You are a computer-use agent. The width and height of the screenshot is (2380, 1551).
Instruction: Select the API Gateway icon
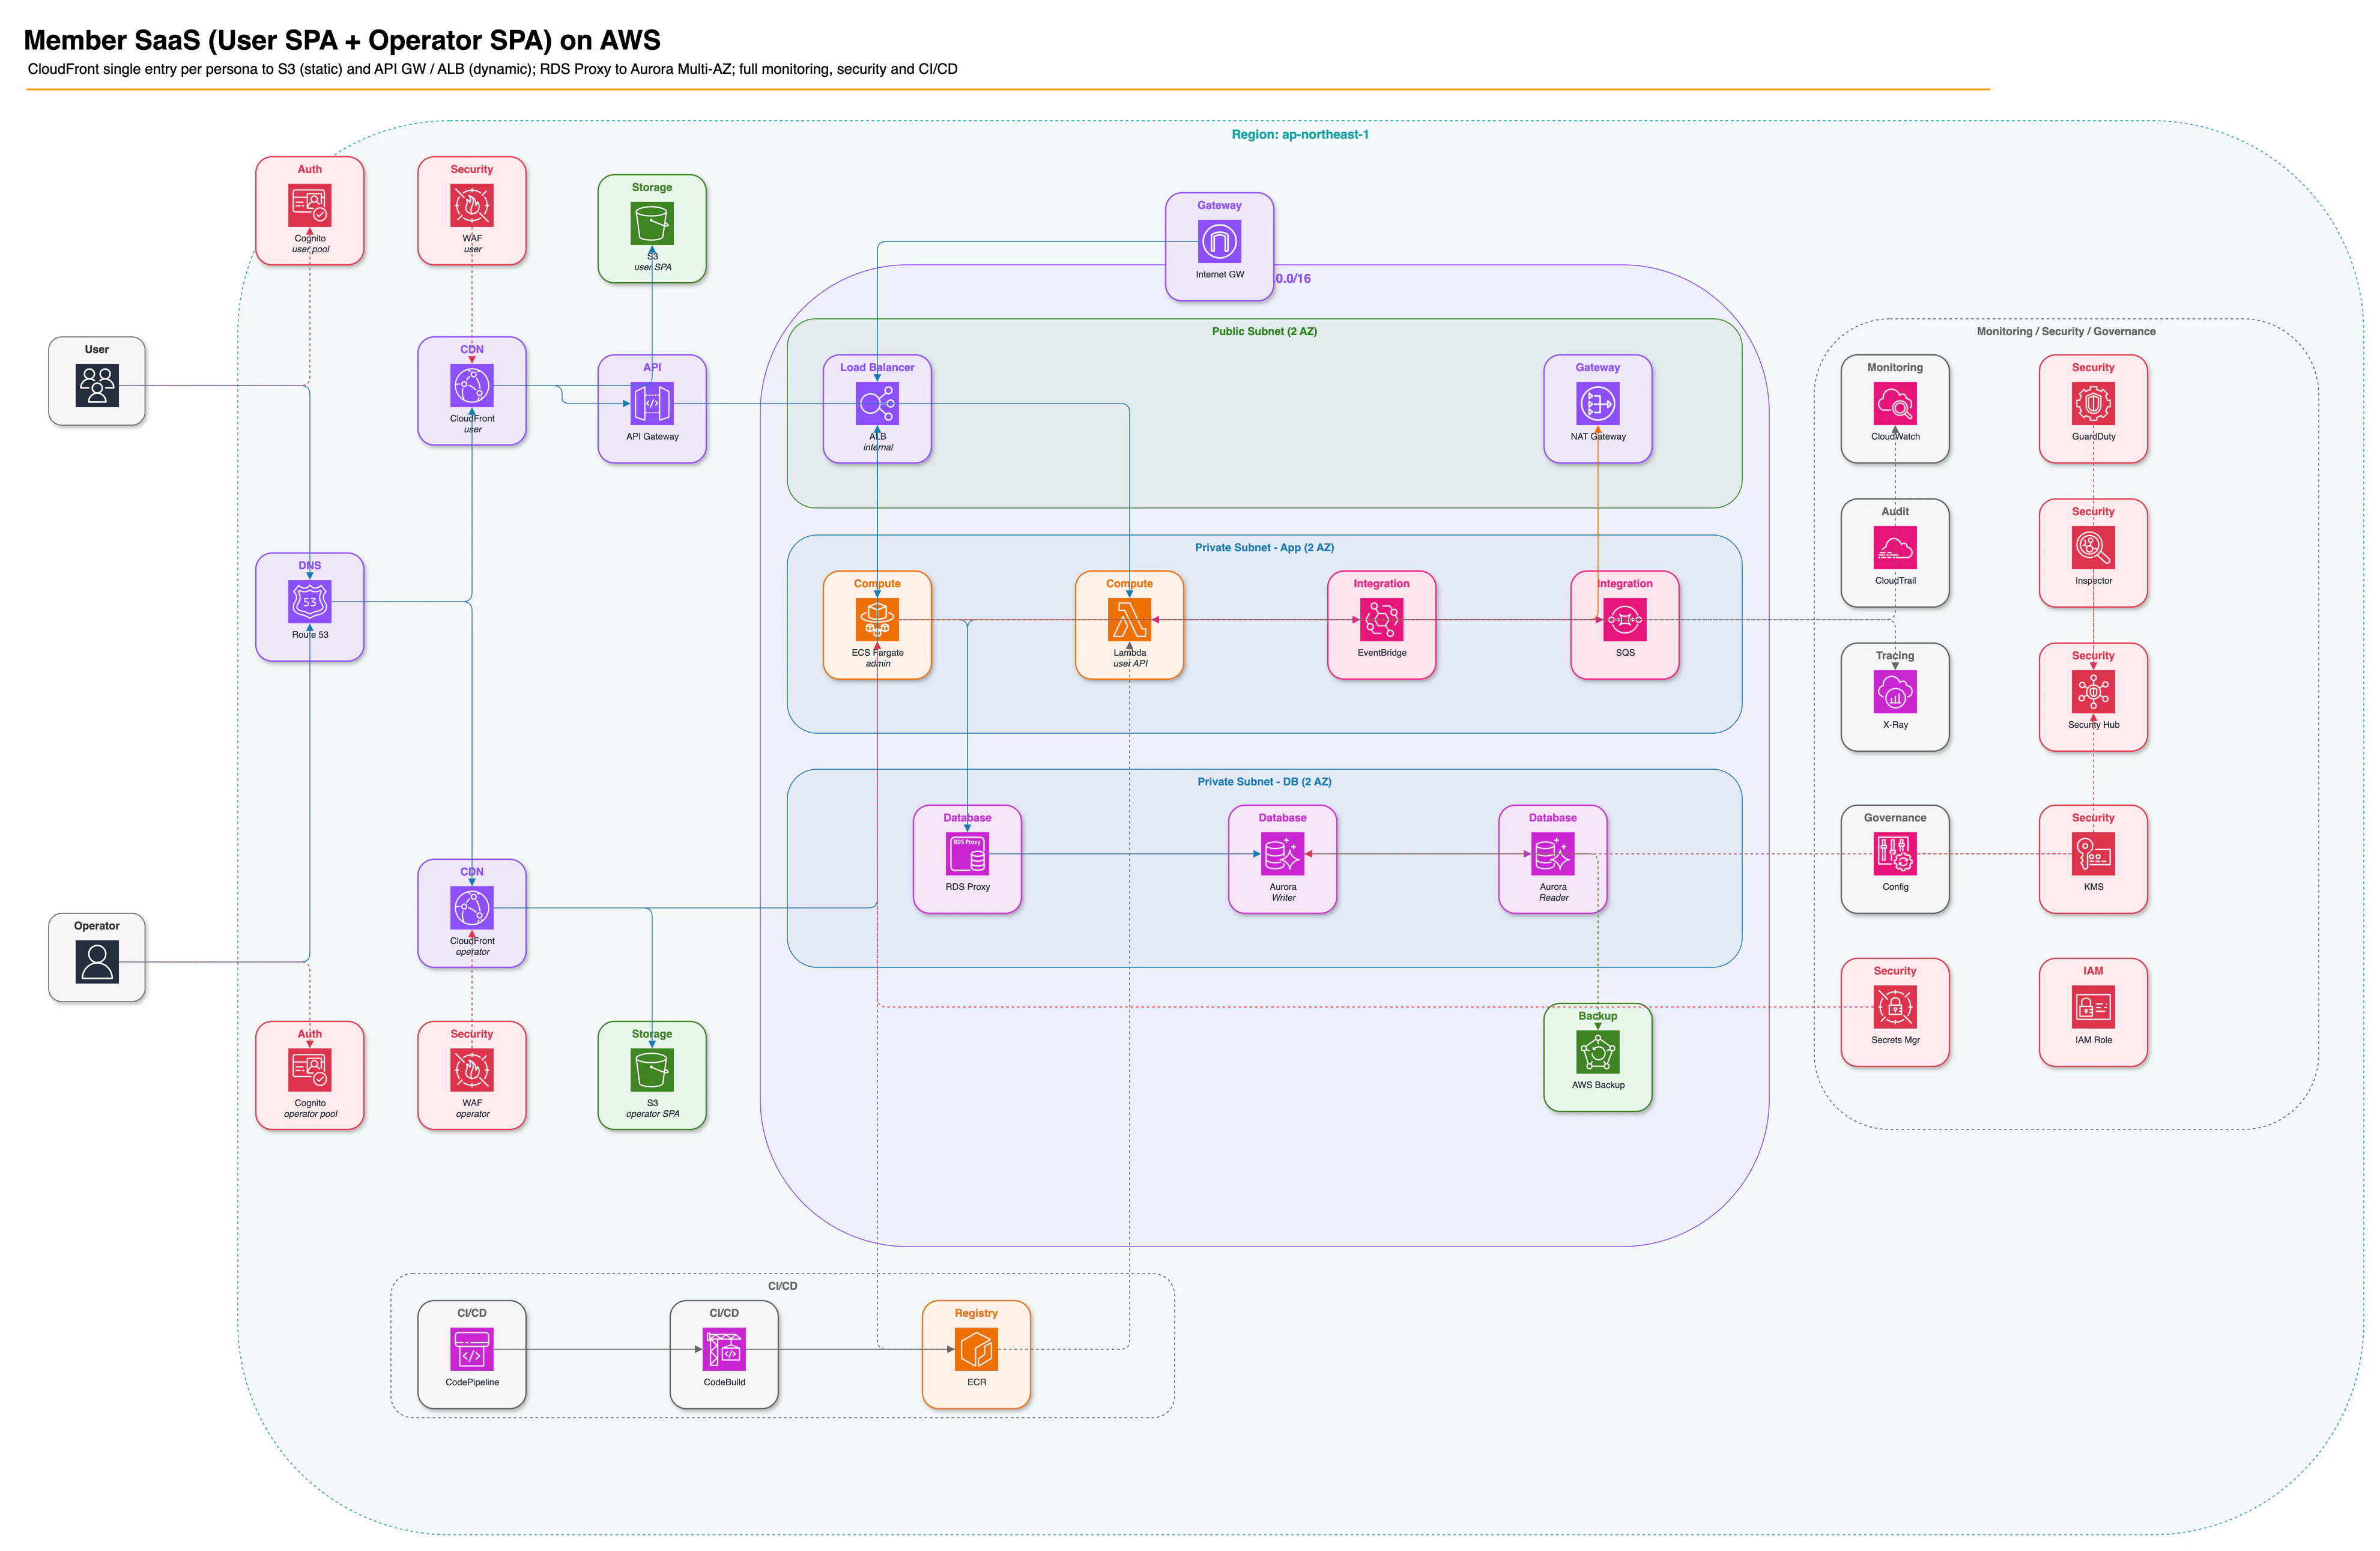pyautogui.click(x=652, y=403)
